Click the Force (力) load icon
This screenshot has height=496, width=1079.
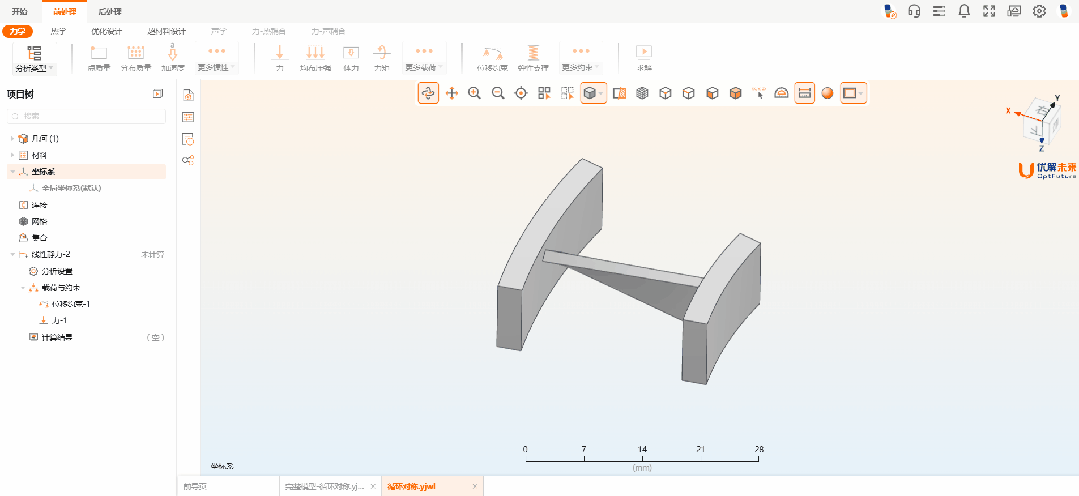(x=280, y=55)
